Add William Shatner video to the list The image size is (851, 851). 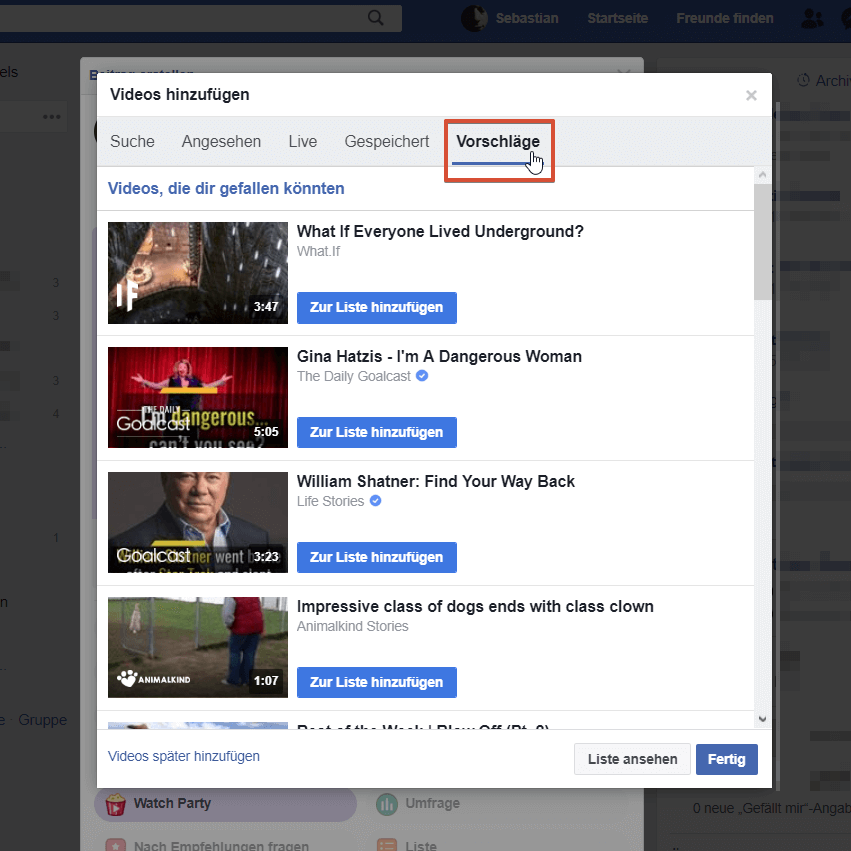pyautogui.click(x=377, y=557)
